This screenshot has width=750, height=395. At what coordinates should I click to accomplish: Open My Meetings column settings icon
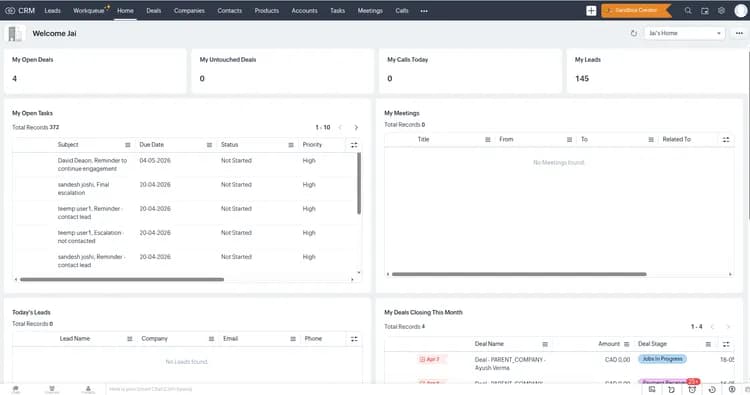(726, 140)
